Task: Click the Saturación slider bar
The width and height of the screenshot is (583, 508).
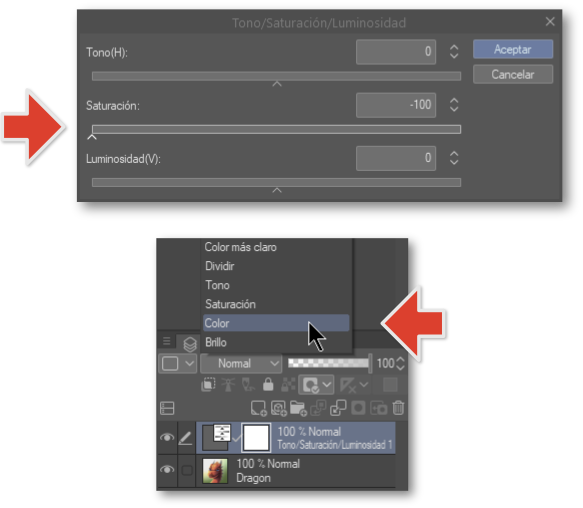Action: [x=276, y=129]
